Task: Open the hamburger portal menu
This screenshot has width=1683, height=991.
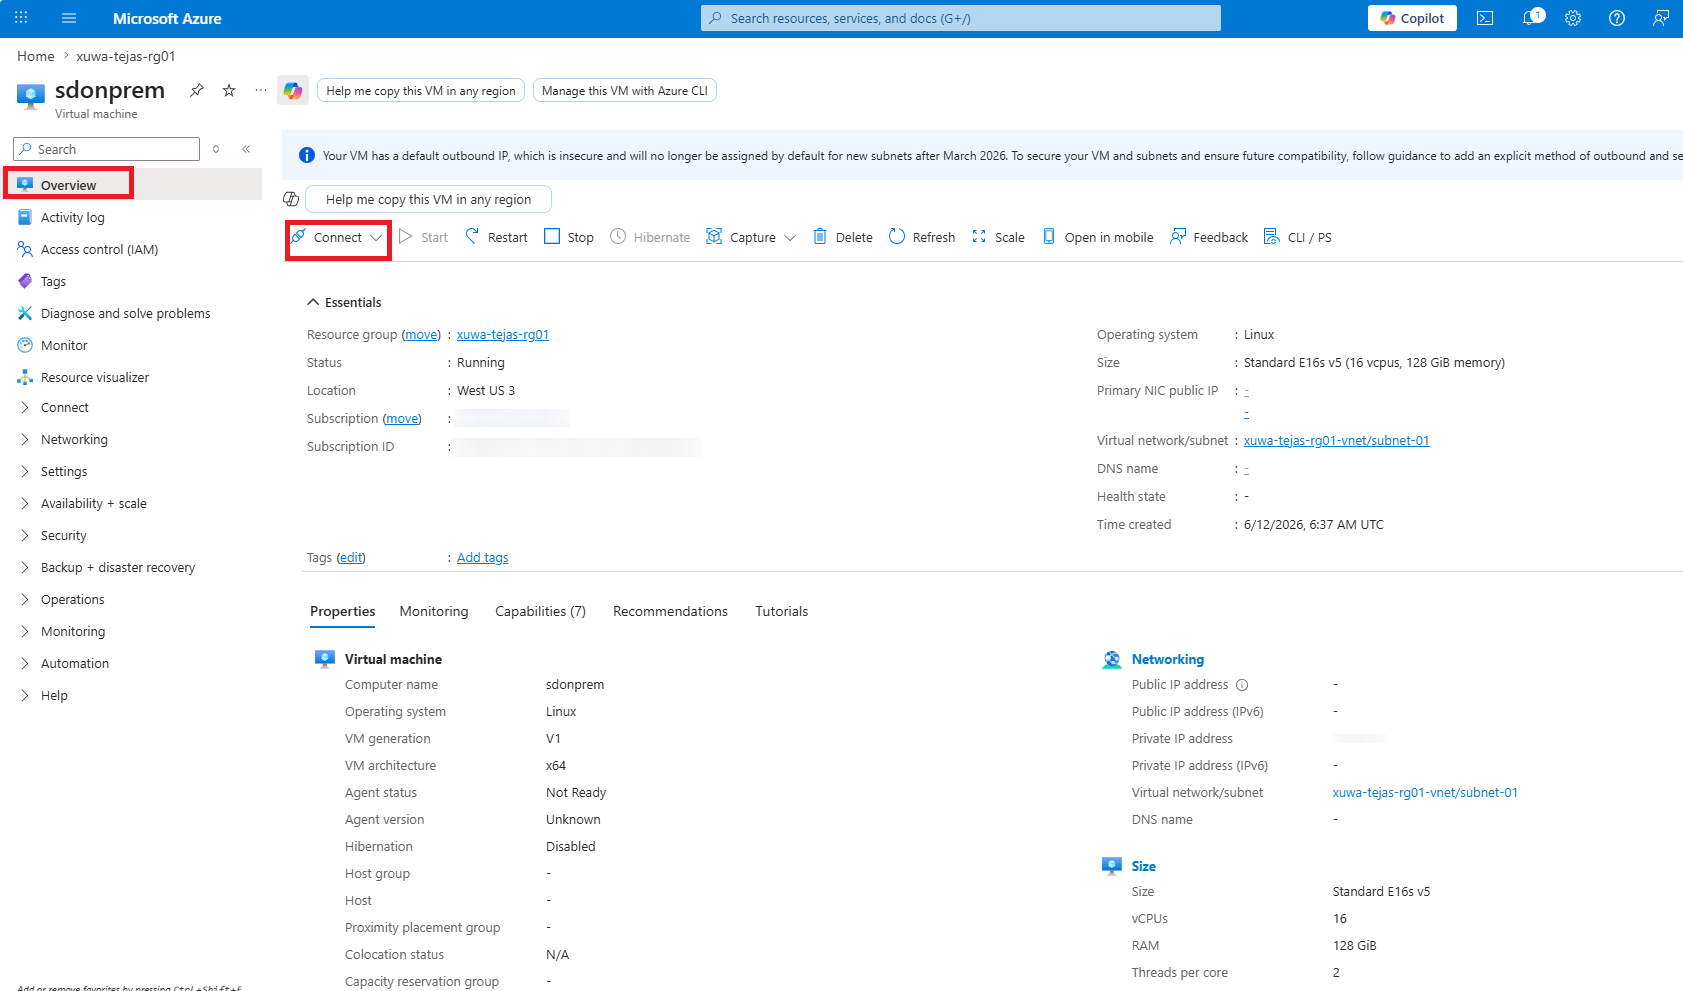Action: pyautogui.click(x=69, y=18)
